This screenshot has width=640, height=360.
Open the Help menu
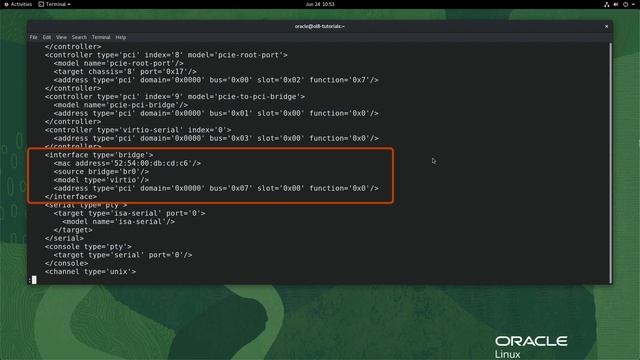point(120,37)
